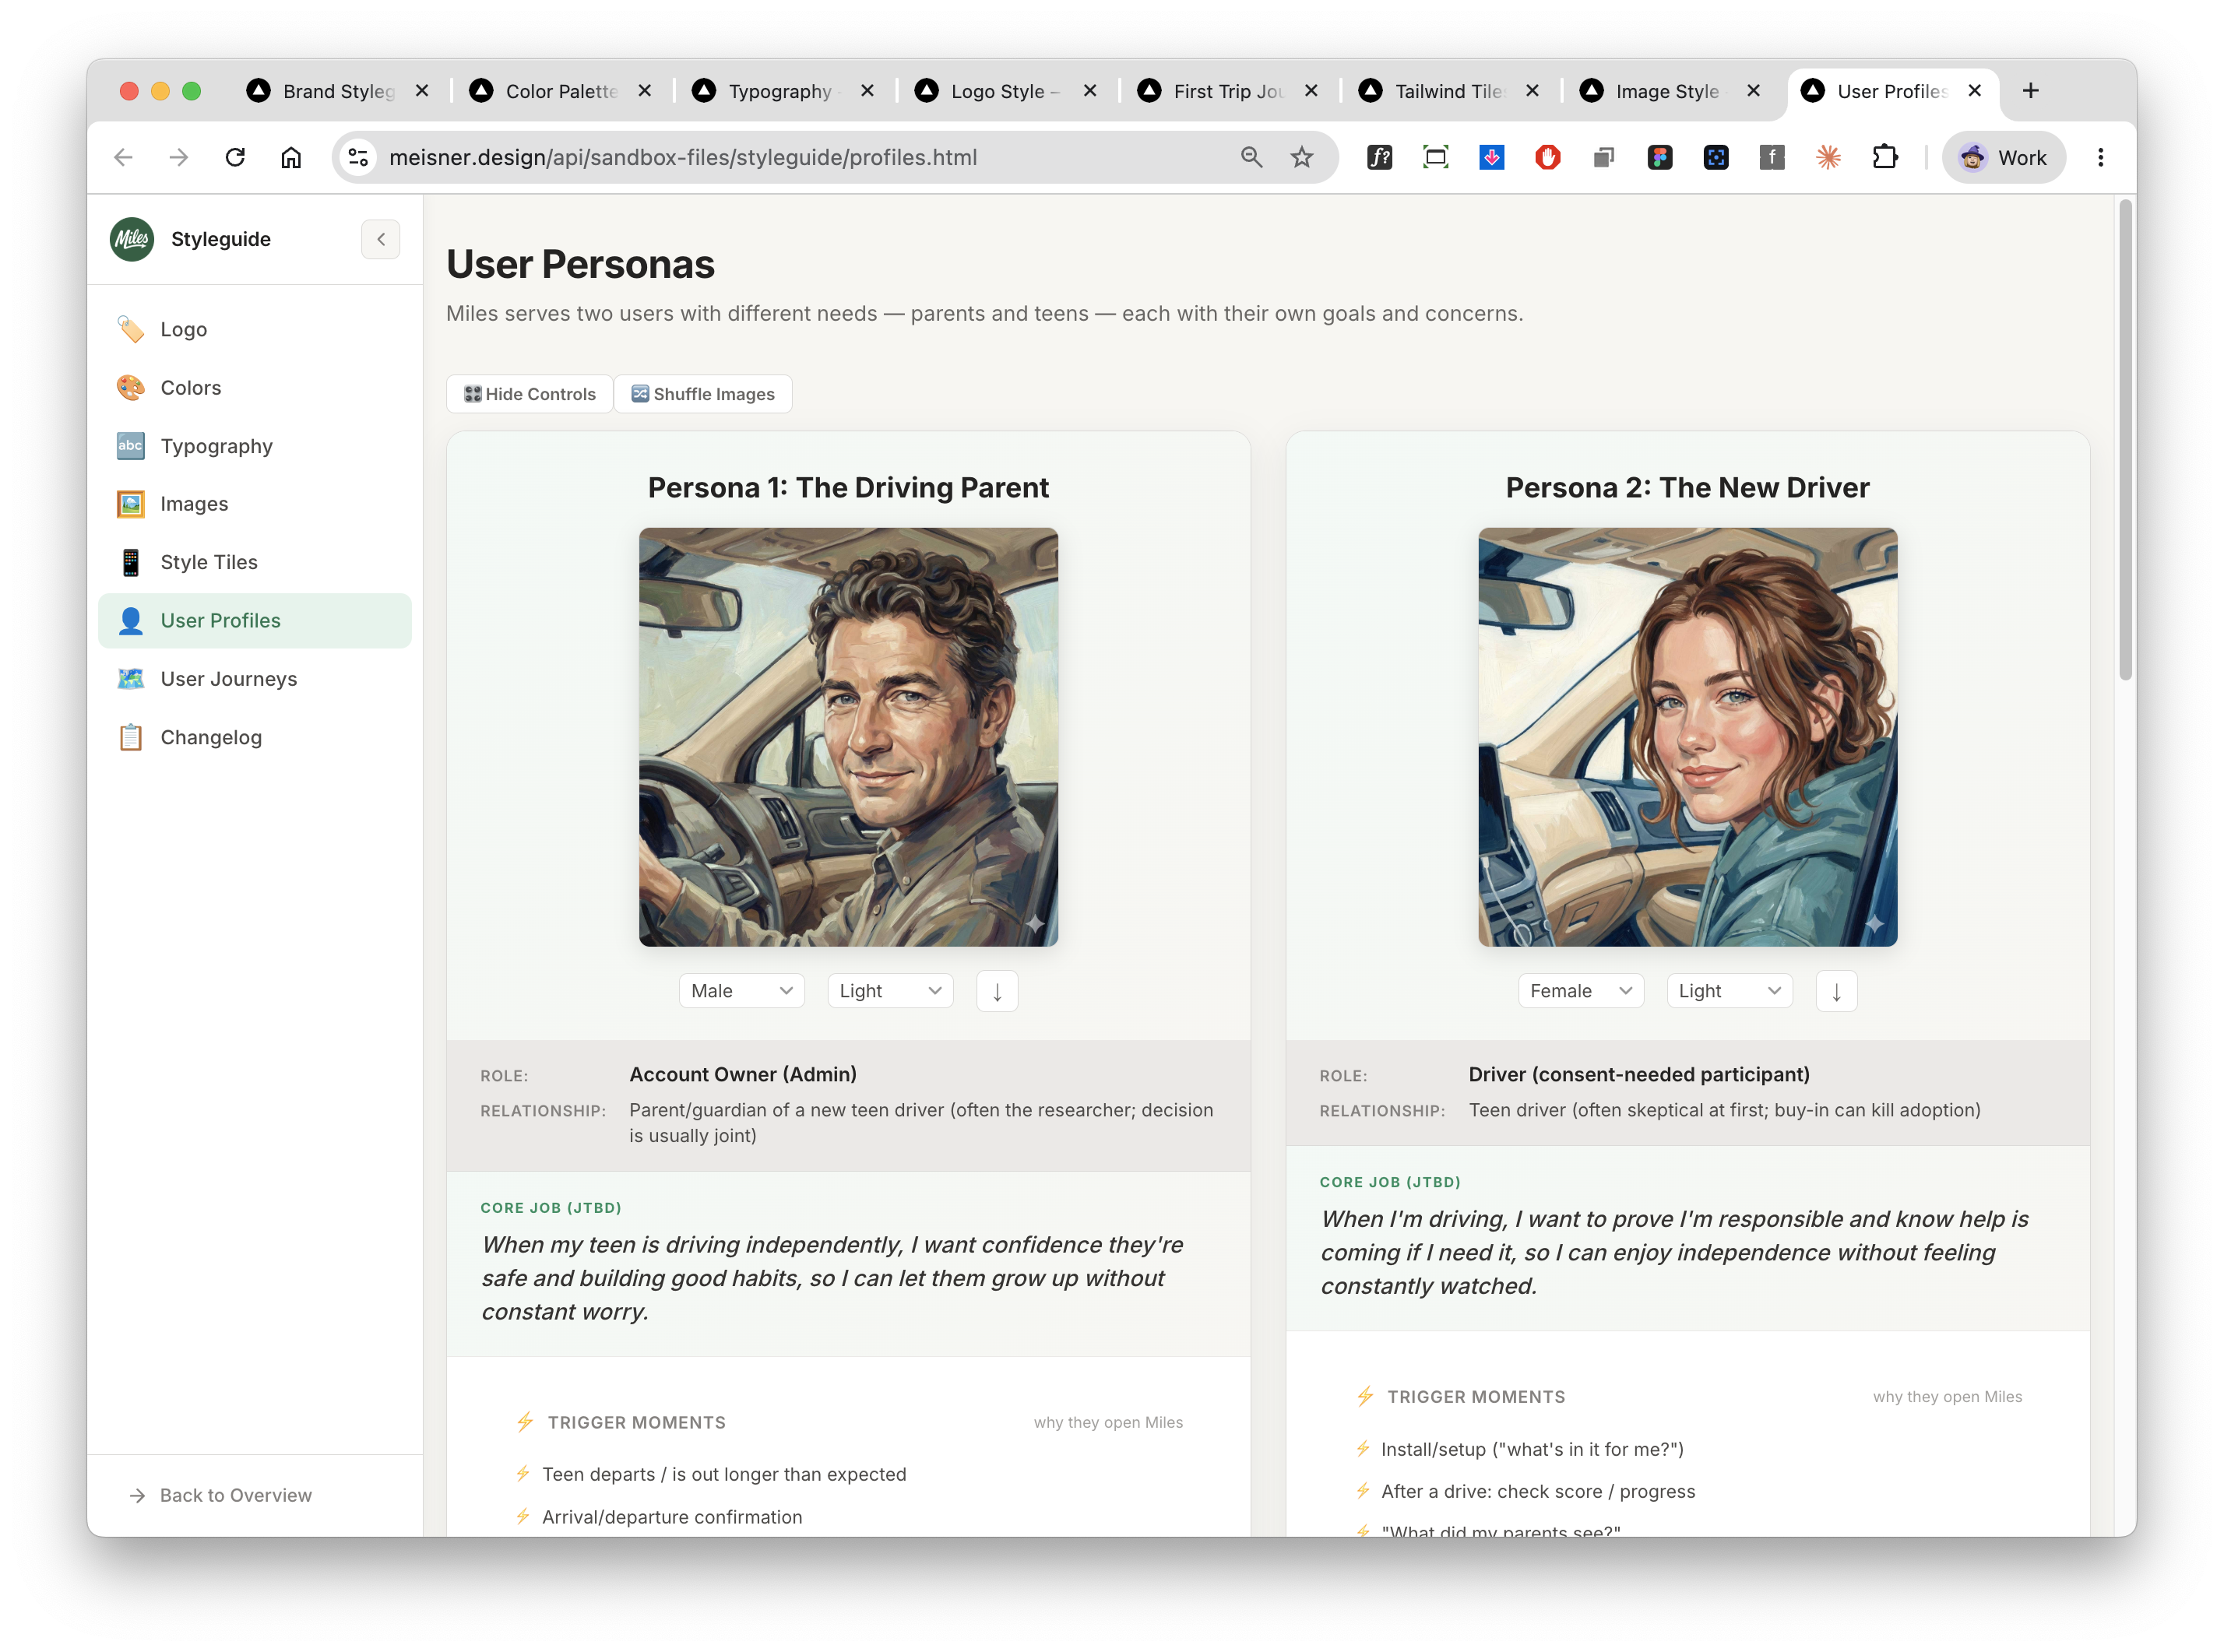2224x1652 pixels.
Task: Click the Back to Overview link
Action: 221,1495
